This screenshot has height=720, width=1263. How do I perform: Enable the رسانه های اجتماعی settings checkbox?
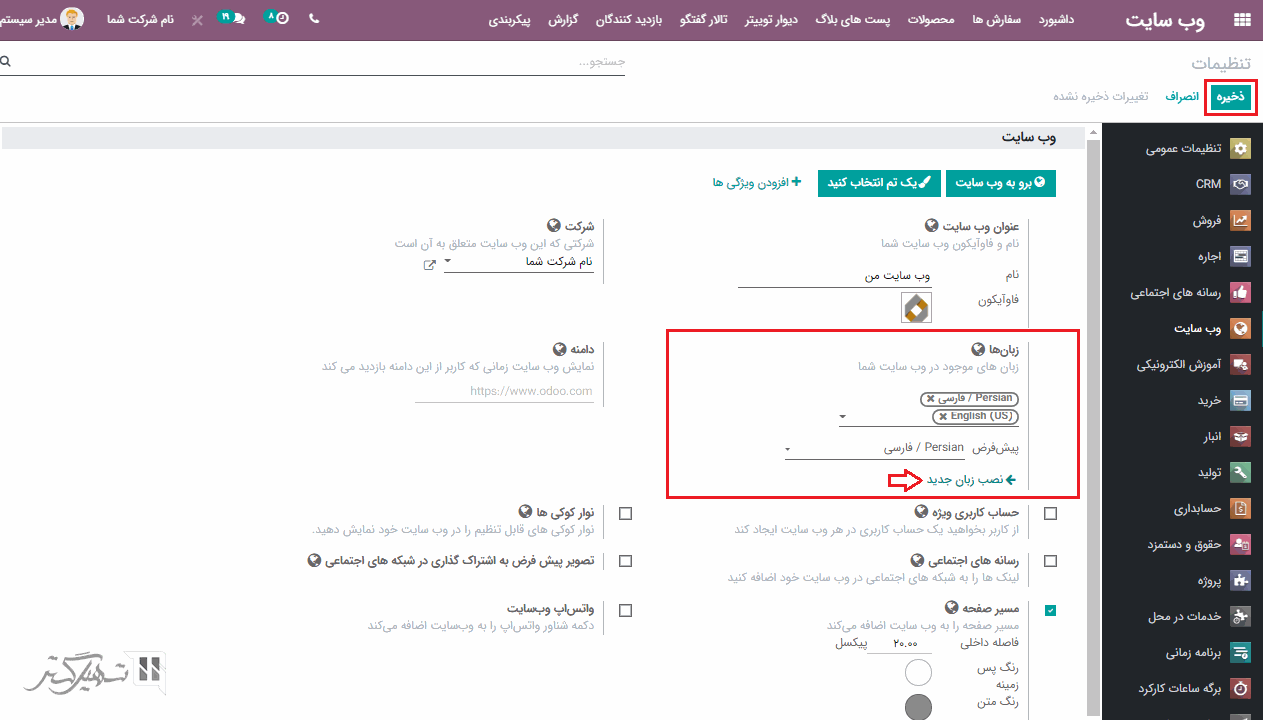1050,561
